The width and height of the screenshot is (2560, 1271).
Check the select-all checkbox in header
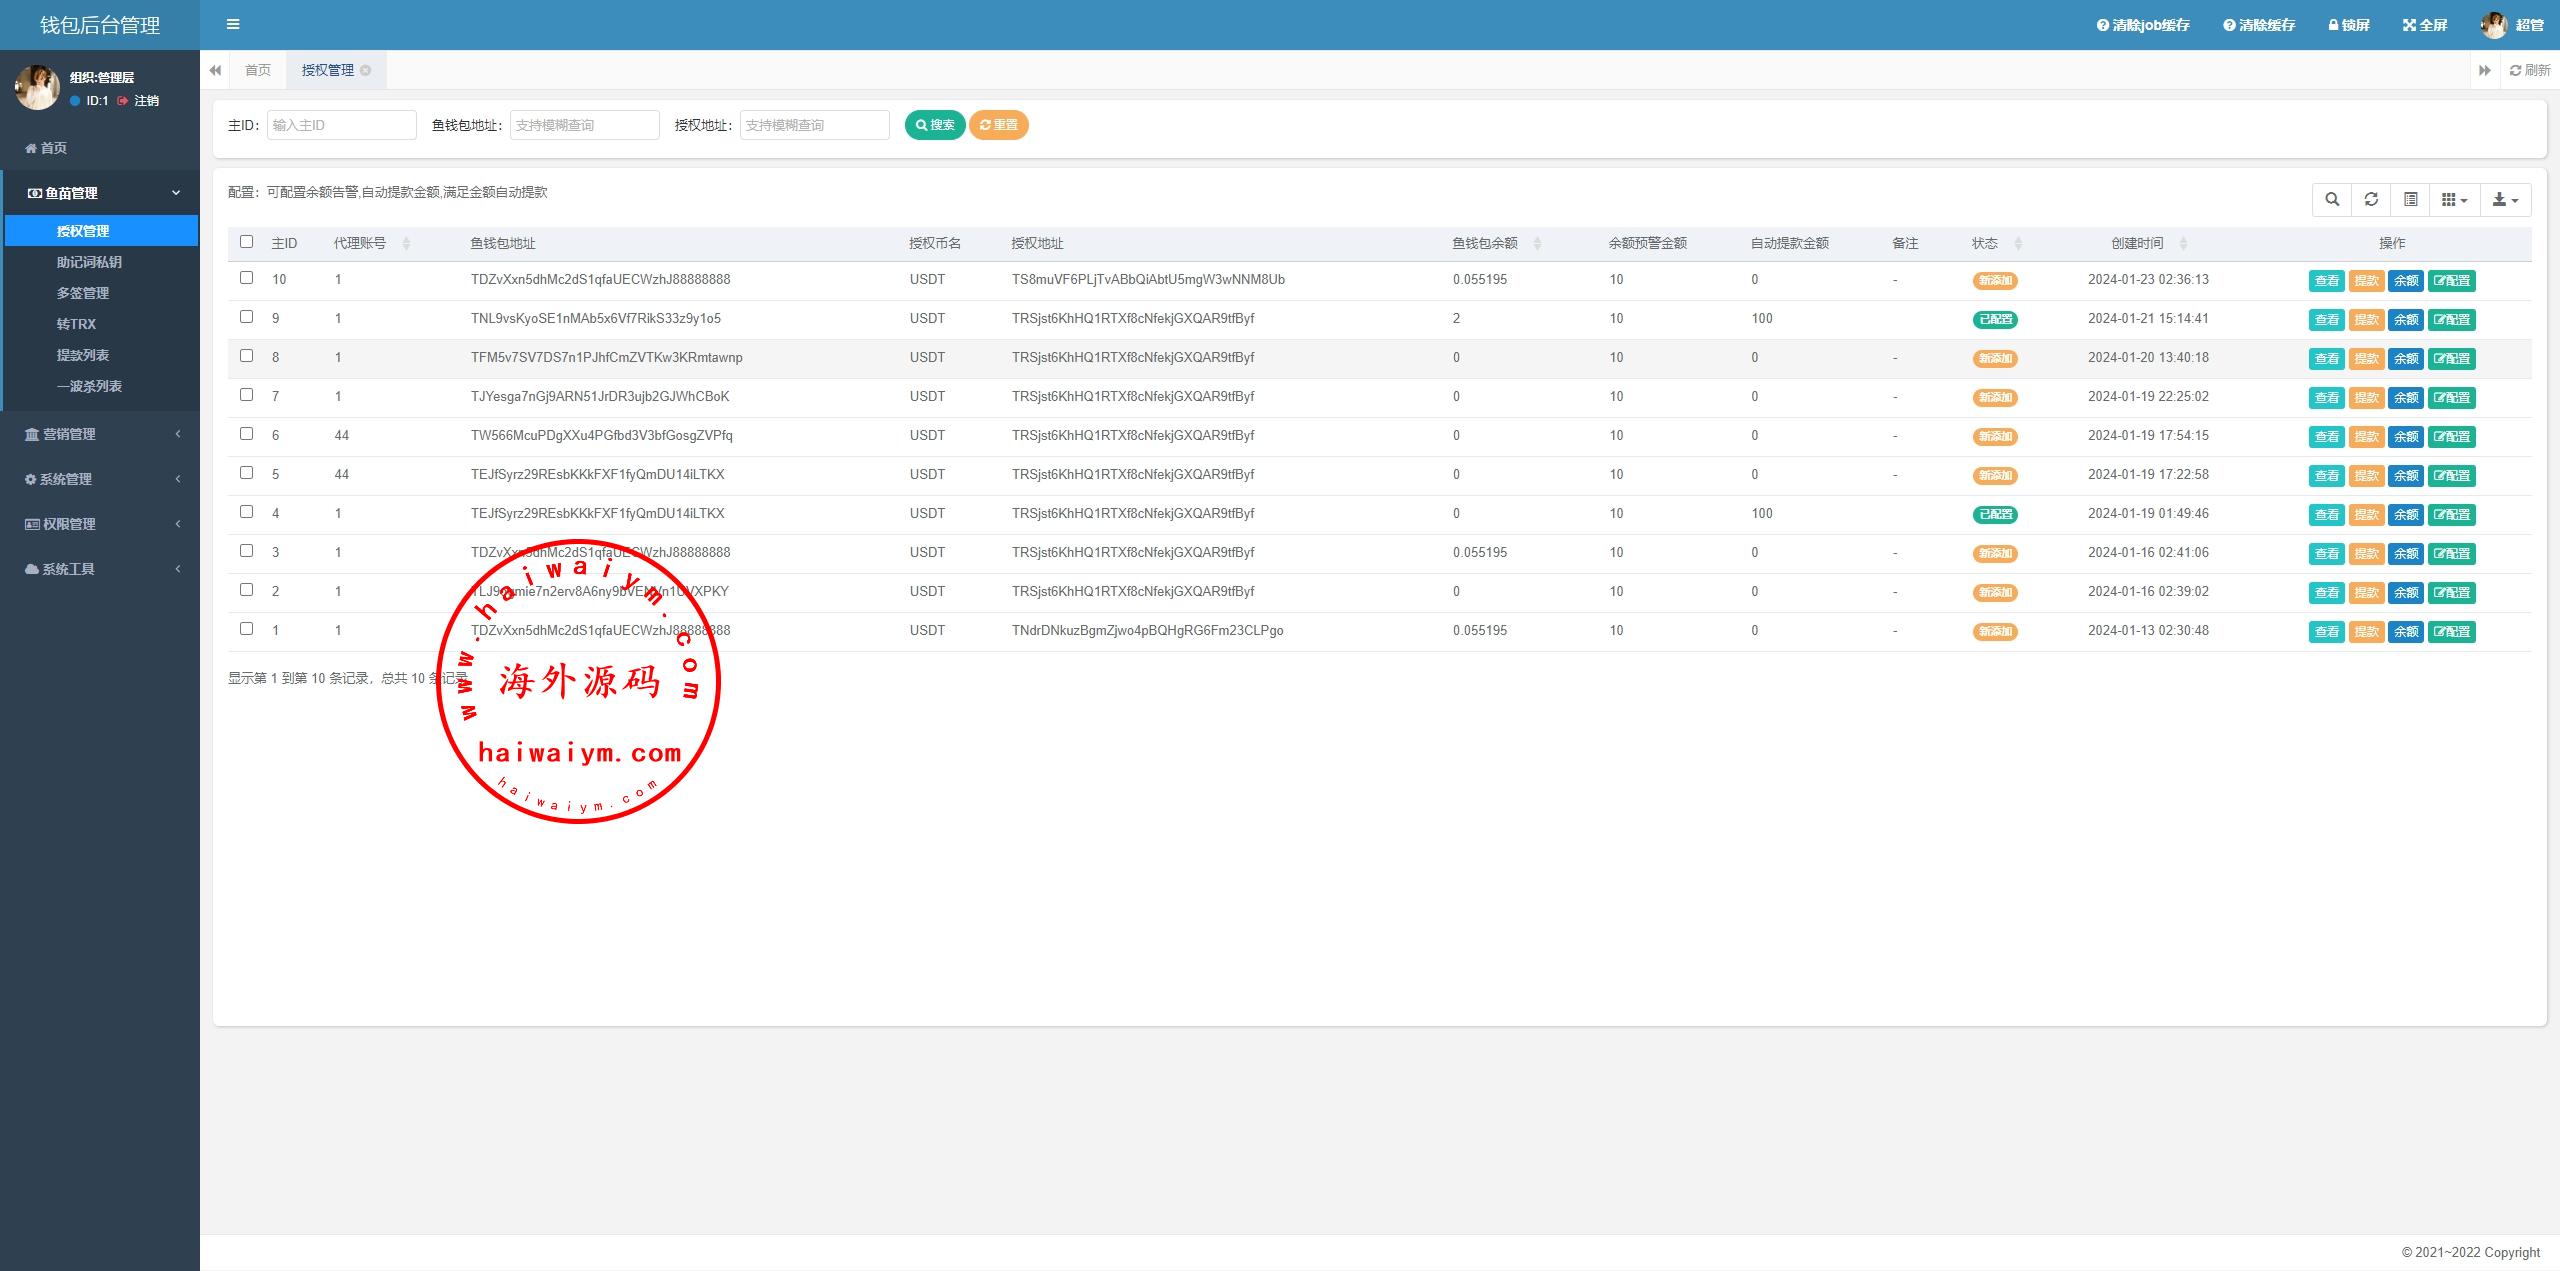[x=247, y=242]
